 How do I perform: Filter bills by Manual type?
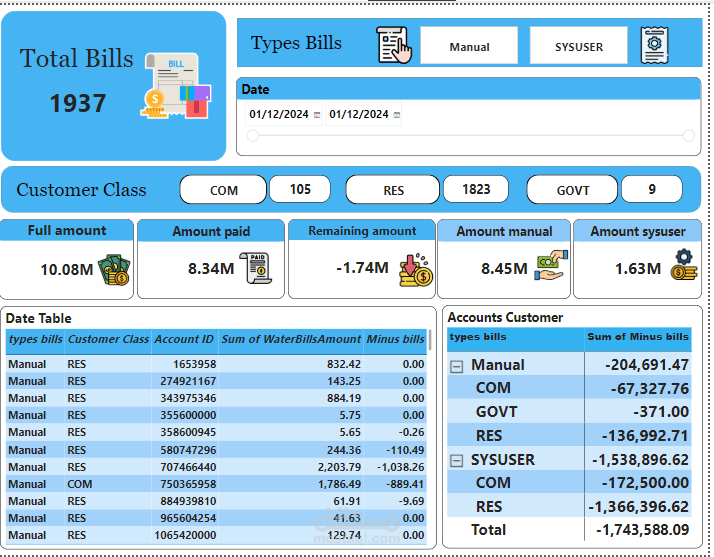pos(469,46)
